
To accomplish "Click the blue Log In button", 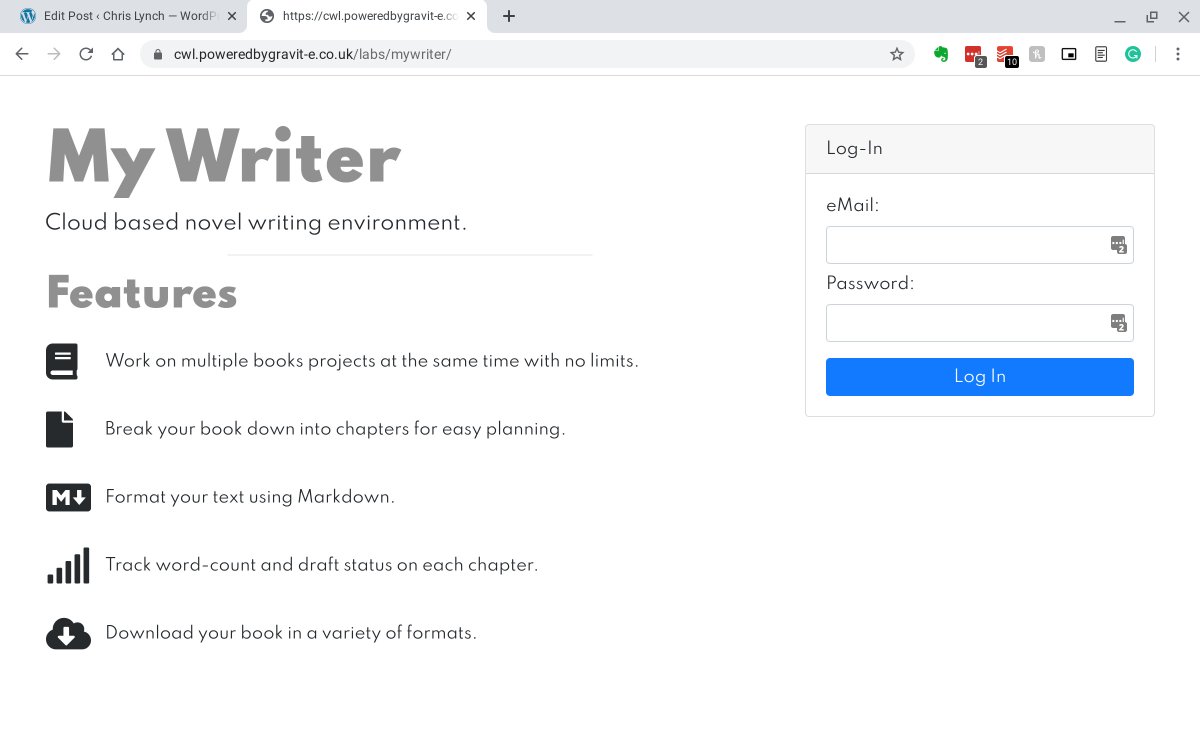I will pyautogui.click(x=980, y=377).
